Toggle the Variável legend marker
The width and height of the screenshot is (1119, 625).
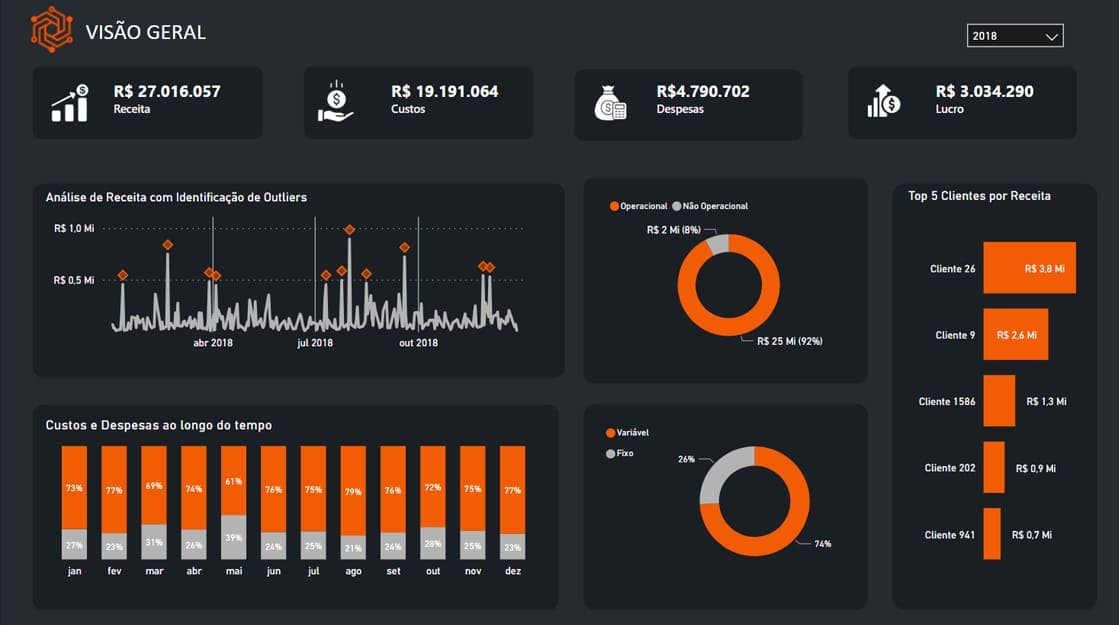coord(610,433)
